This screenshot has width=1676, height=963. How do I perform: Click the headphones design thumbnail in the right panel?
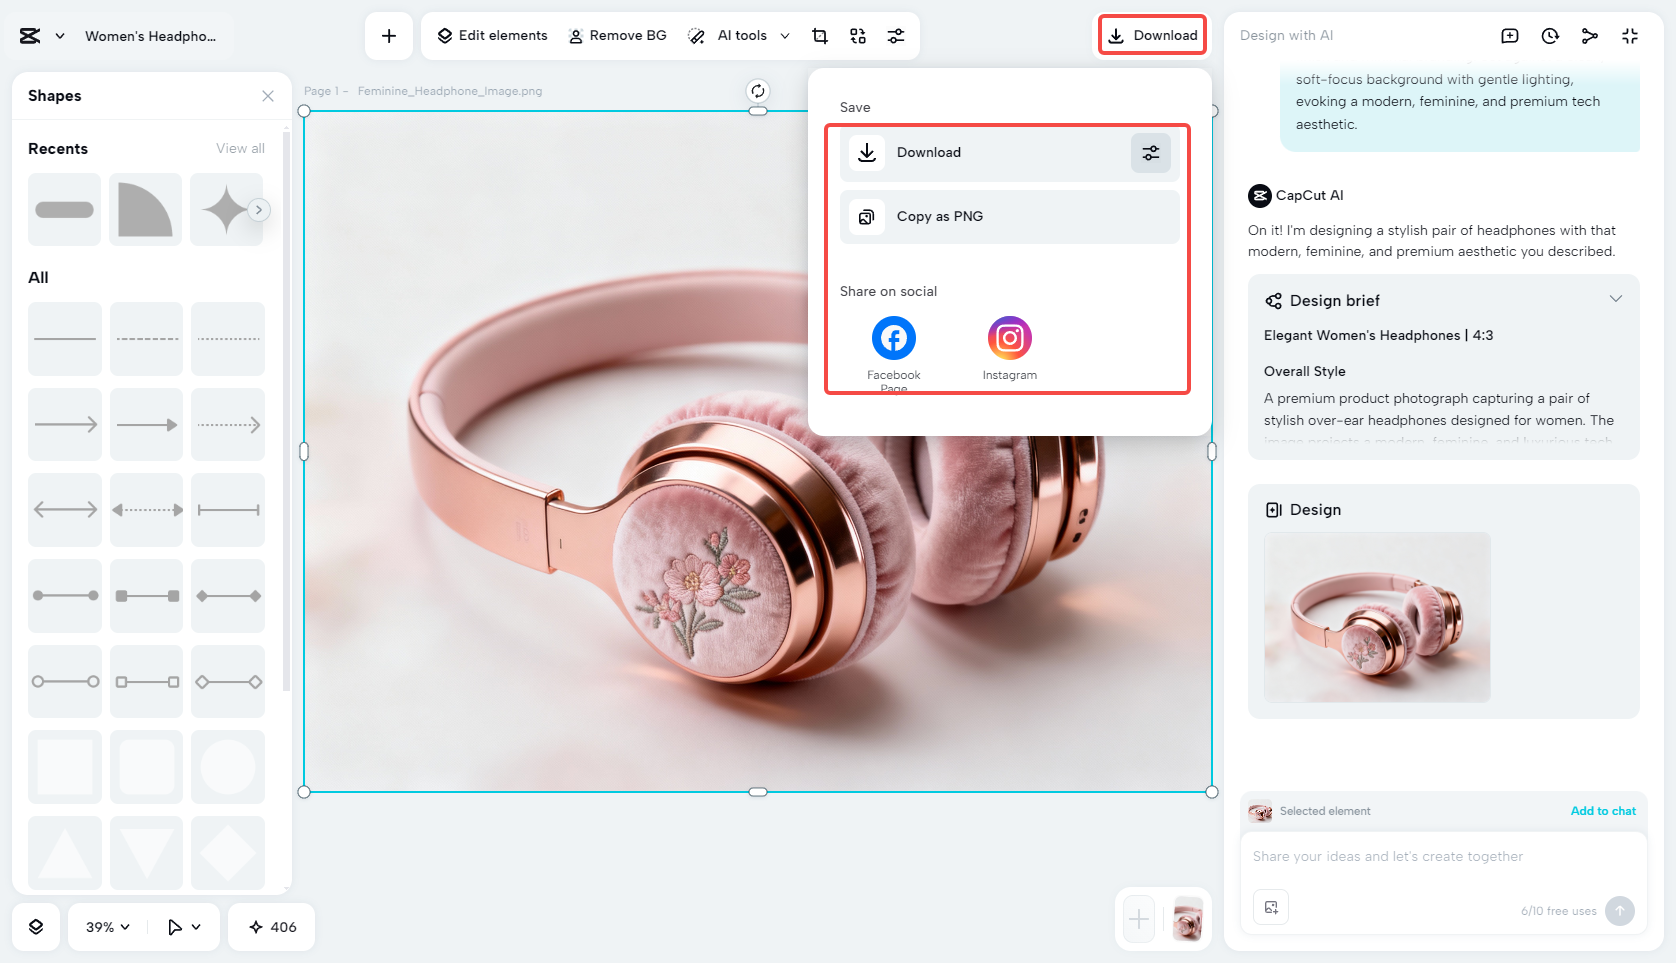(x=1377, y=617)
